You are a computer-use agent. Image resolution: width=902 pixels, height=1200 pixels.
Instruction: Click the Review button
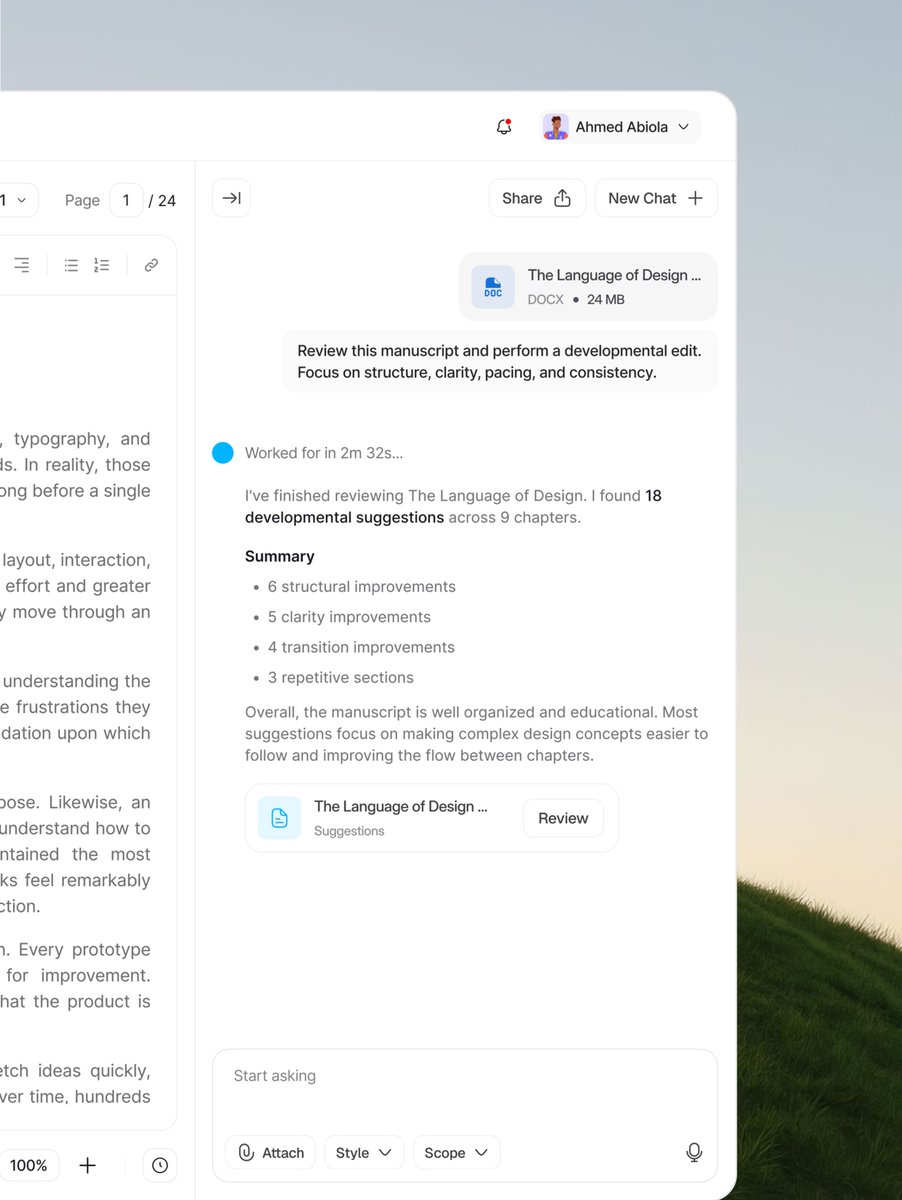click(x=563, y=818)
